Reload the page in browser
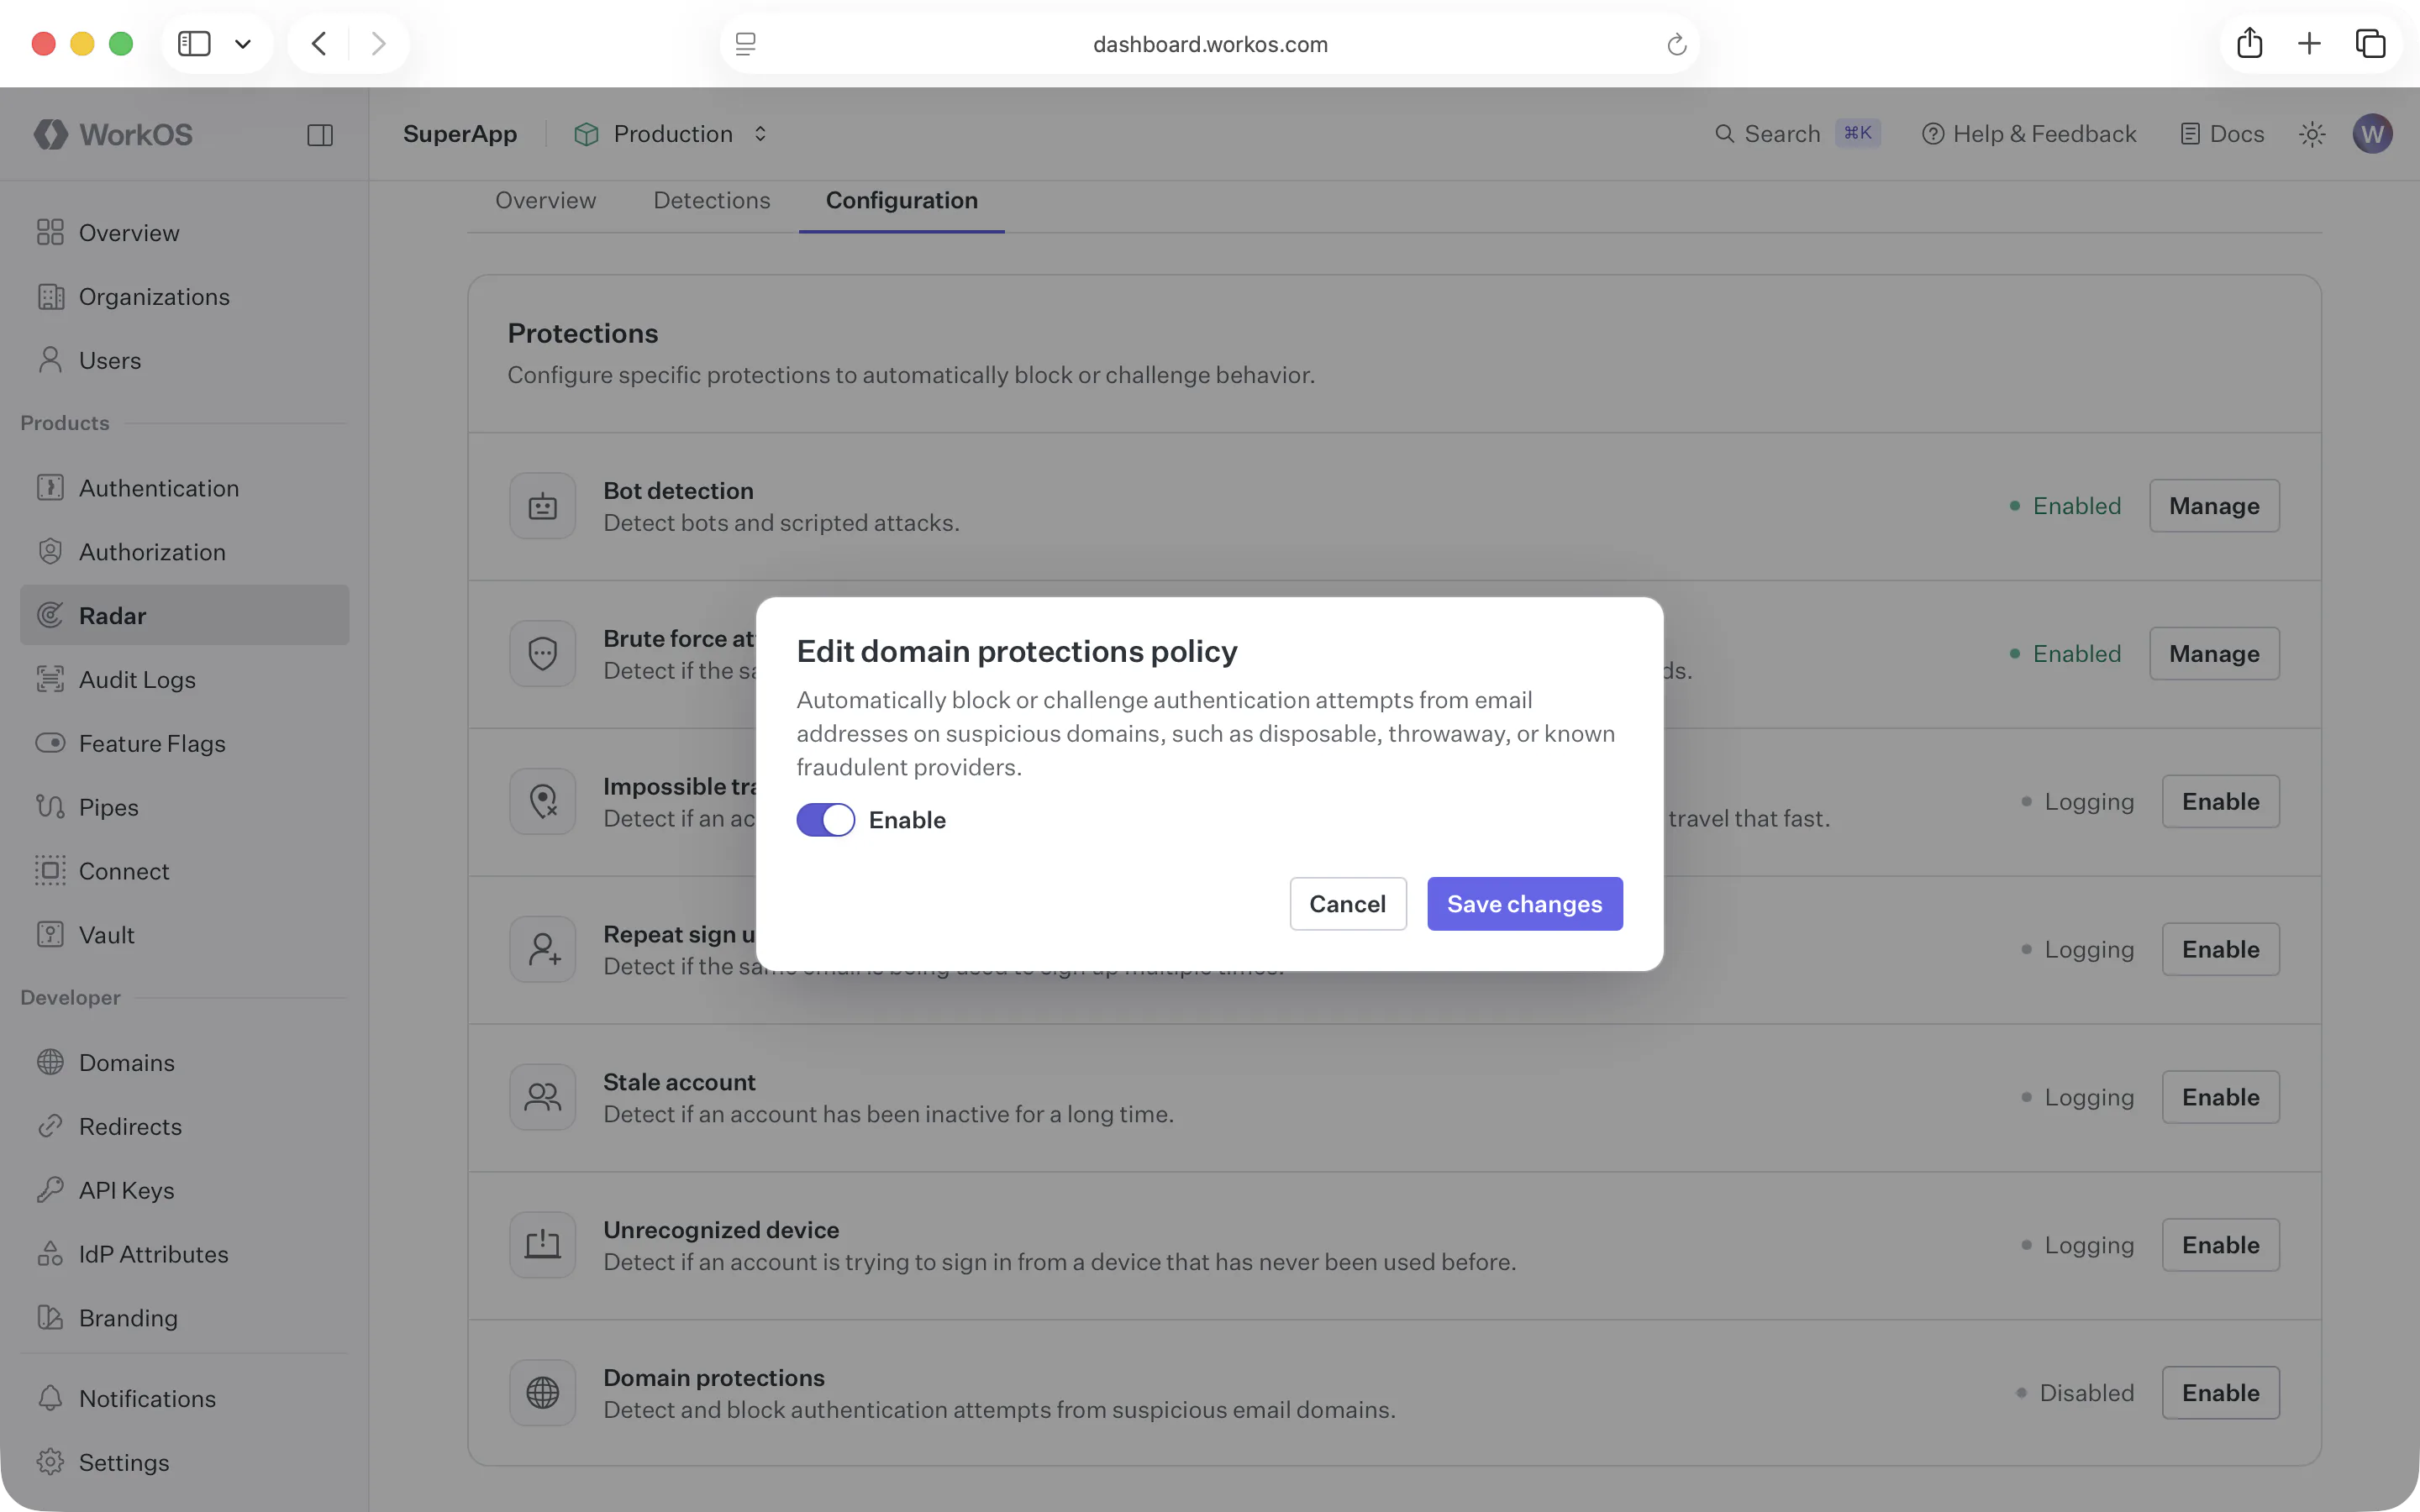The height and width of the screenshot is (1512, 2420). click(1676, 44)
